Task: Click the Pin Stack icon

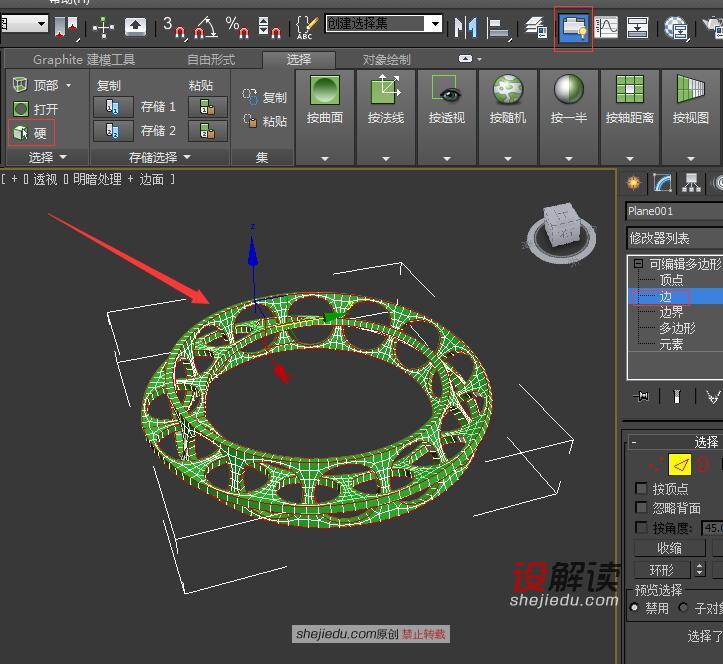Action: 641,396
